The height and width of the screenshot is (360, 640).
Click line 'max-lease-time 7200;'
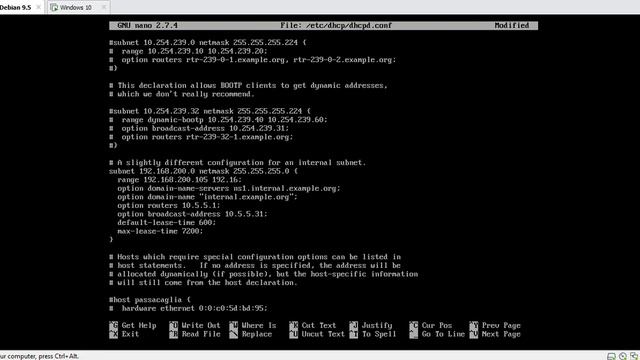click(x=160, y=231)
